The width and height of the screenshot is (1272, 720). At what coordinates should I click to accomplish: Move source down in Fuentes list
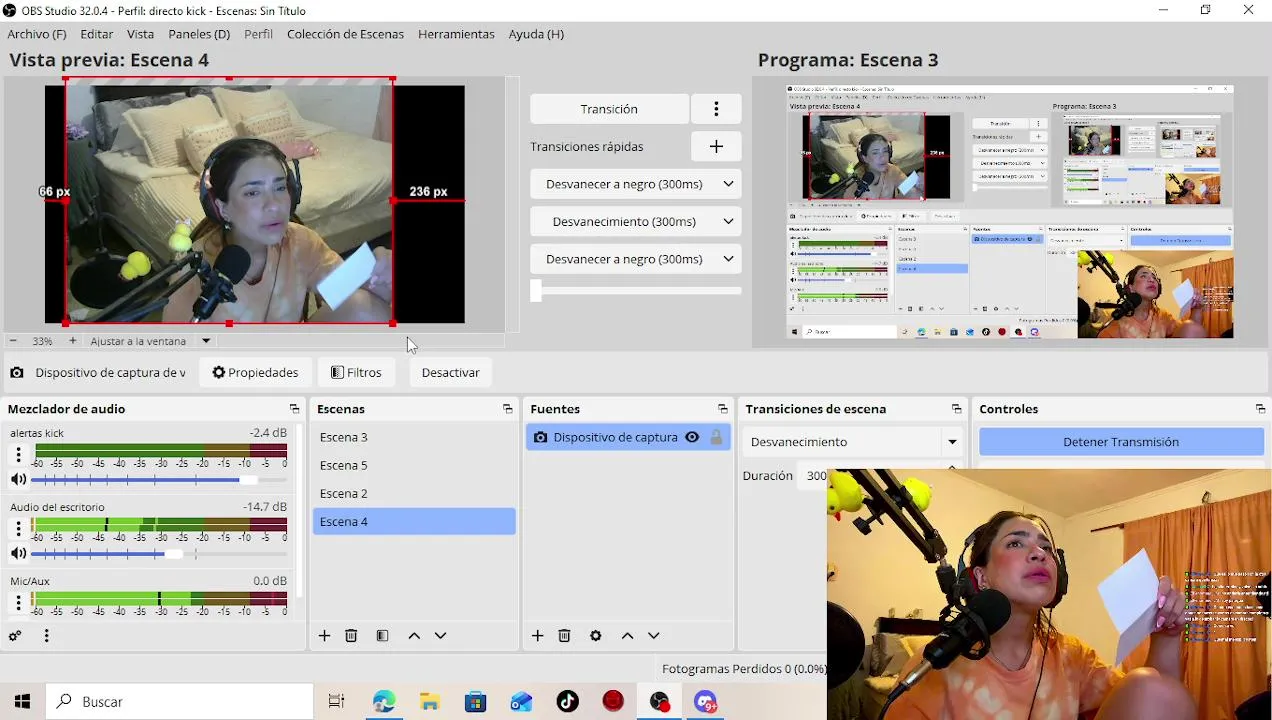coord(654,636)
